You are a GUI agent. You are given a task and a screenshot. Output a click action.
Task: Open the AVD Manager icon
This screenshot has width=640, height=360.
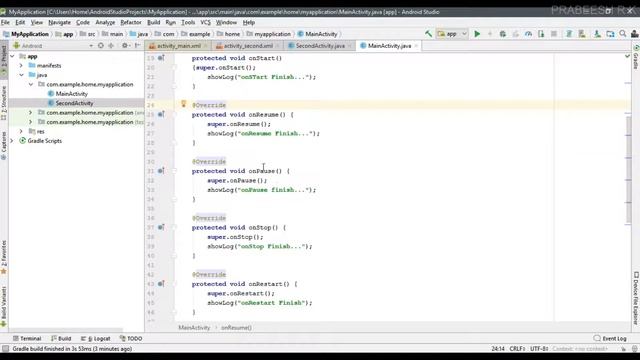pos(582,34)
